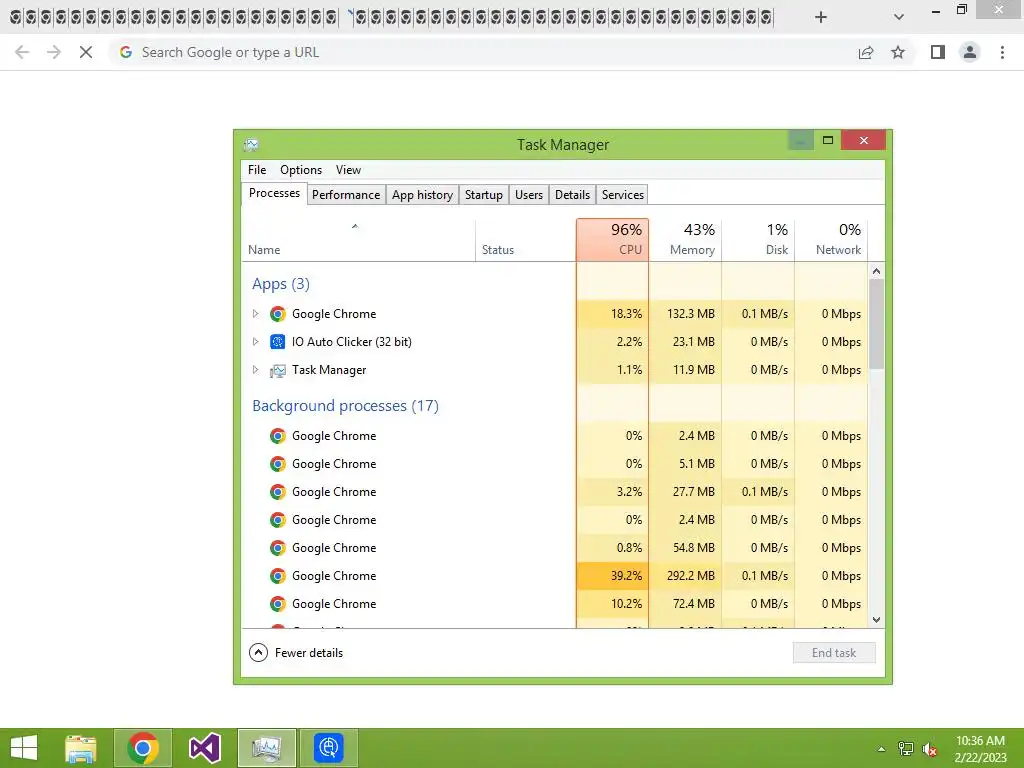Click Chrome icon in the 10.2% CPU row
Viewport: 1024px width, 768px height.
(278, 604)
